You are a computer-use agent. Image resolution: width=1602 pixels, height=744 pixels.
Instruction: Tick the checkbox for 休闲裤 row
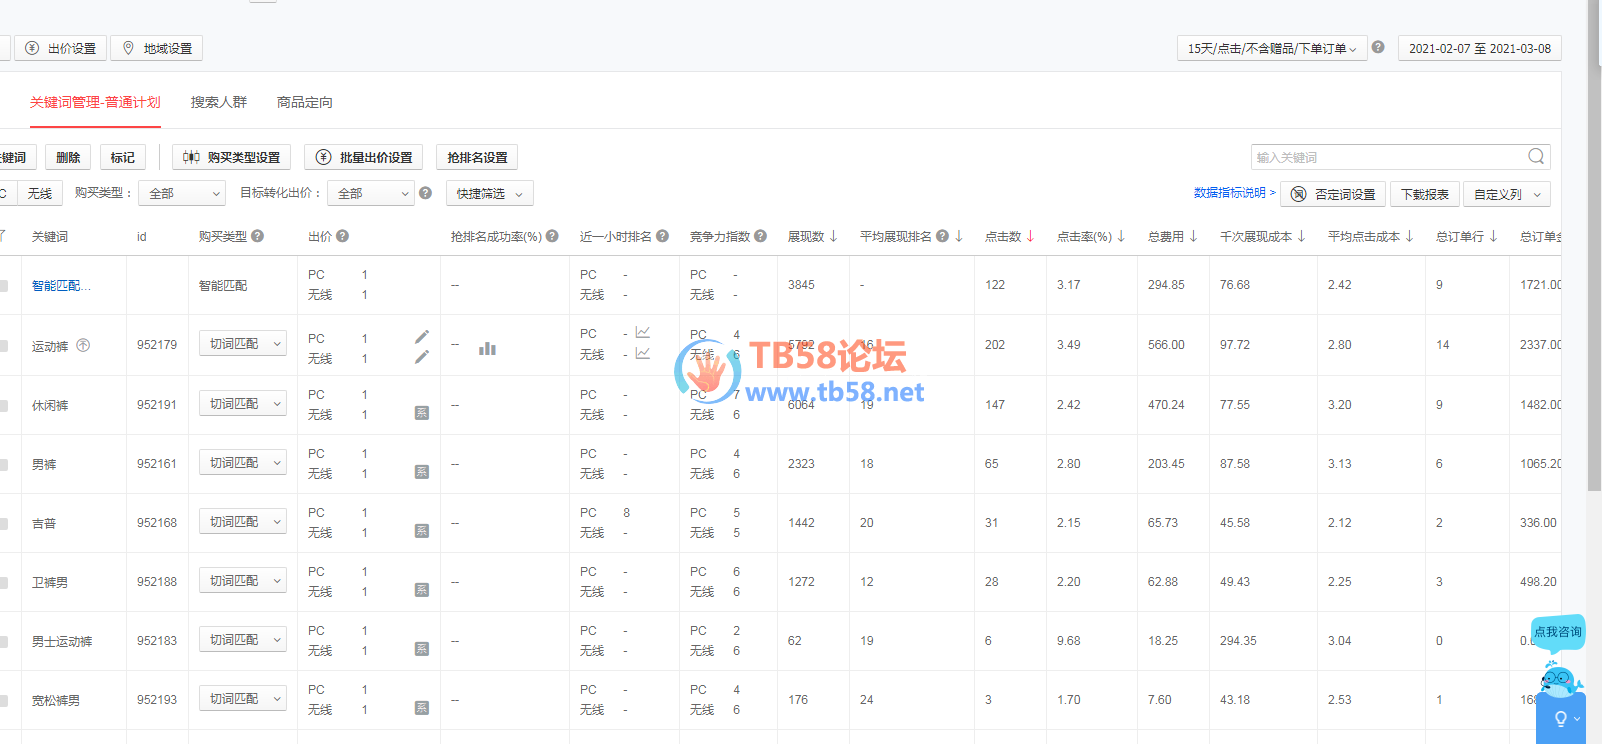pyautogui.click(x=4, y=406)
